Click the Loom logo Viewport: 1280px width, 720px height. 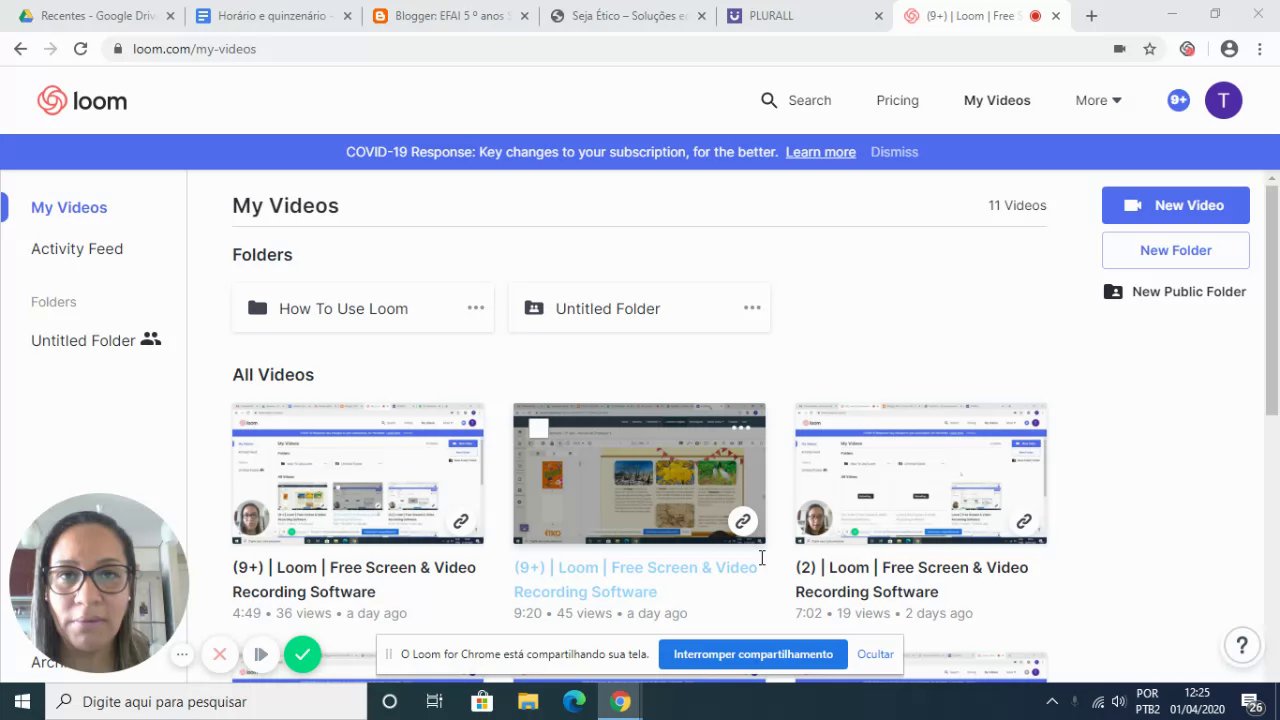(x=82, y=100)
